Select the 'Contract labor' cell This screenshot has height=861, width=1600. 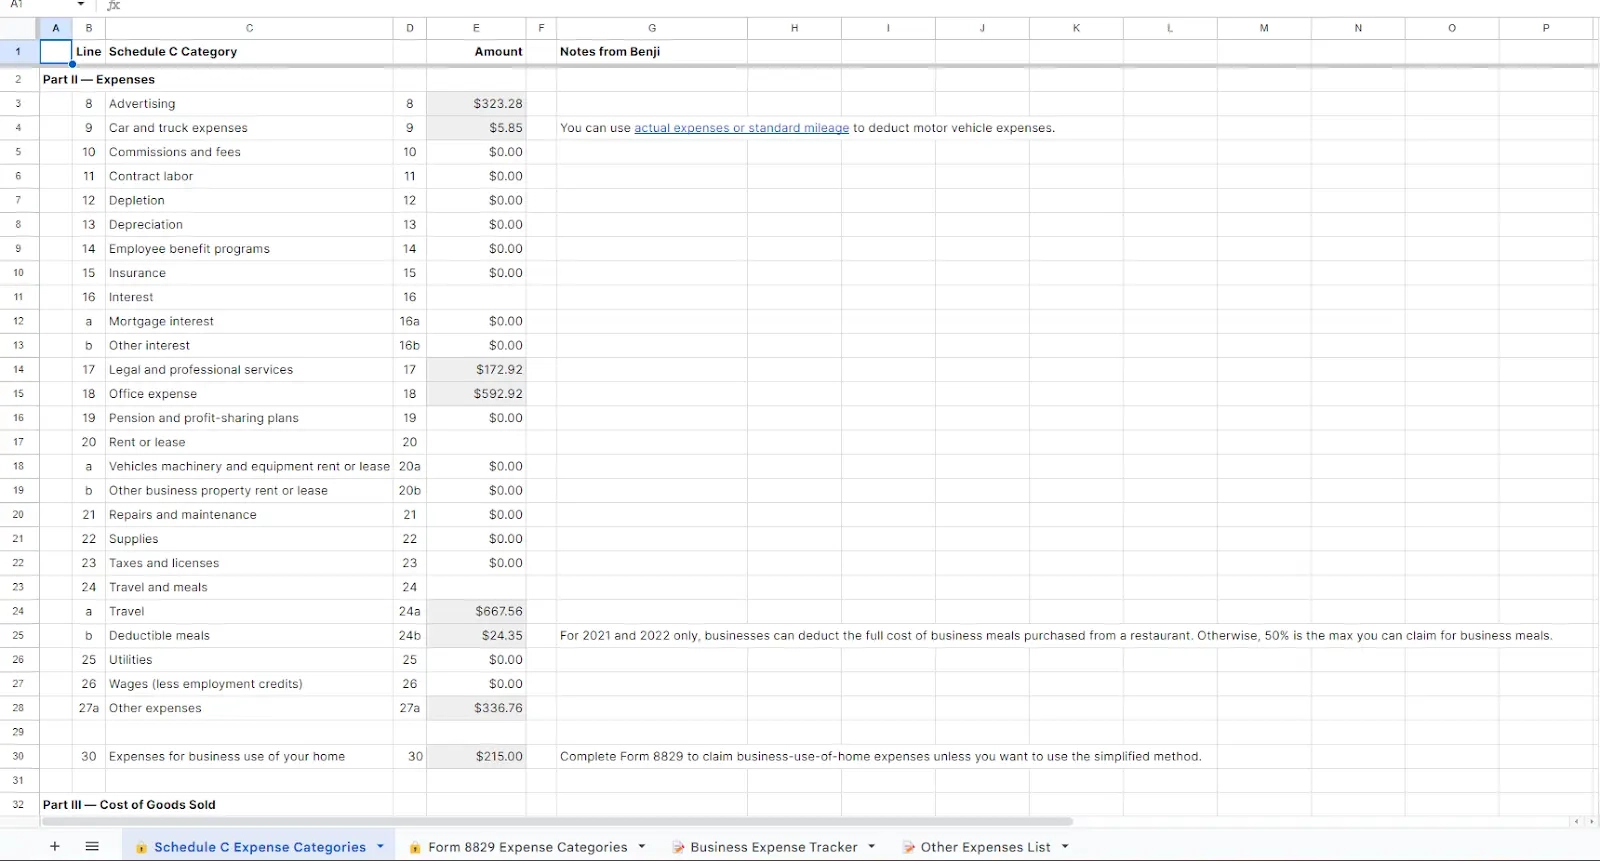[x=249, y=176]
